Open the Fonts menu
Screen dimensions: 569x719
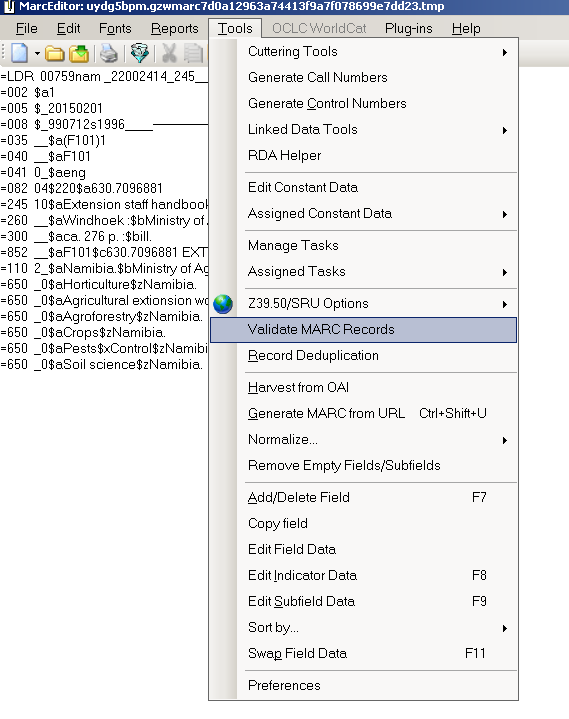coord(115,28)
